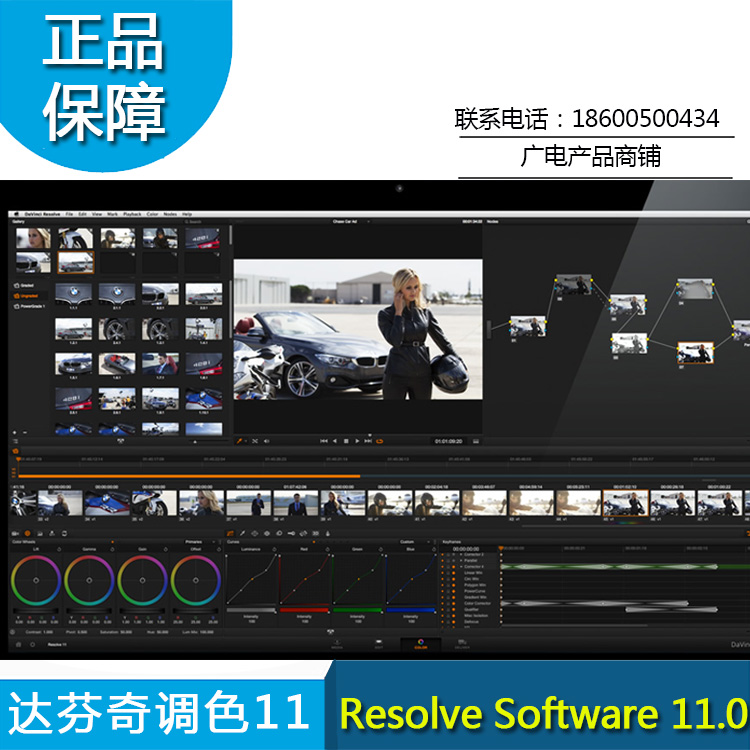The width and height of the screenshot is (750, 750).
Task: Toggle auto-keyframe for Linear Win row
Action: click(x=453, y=573)
